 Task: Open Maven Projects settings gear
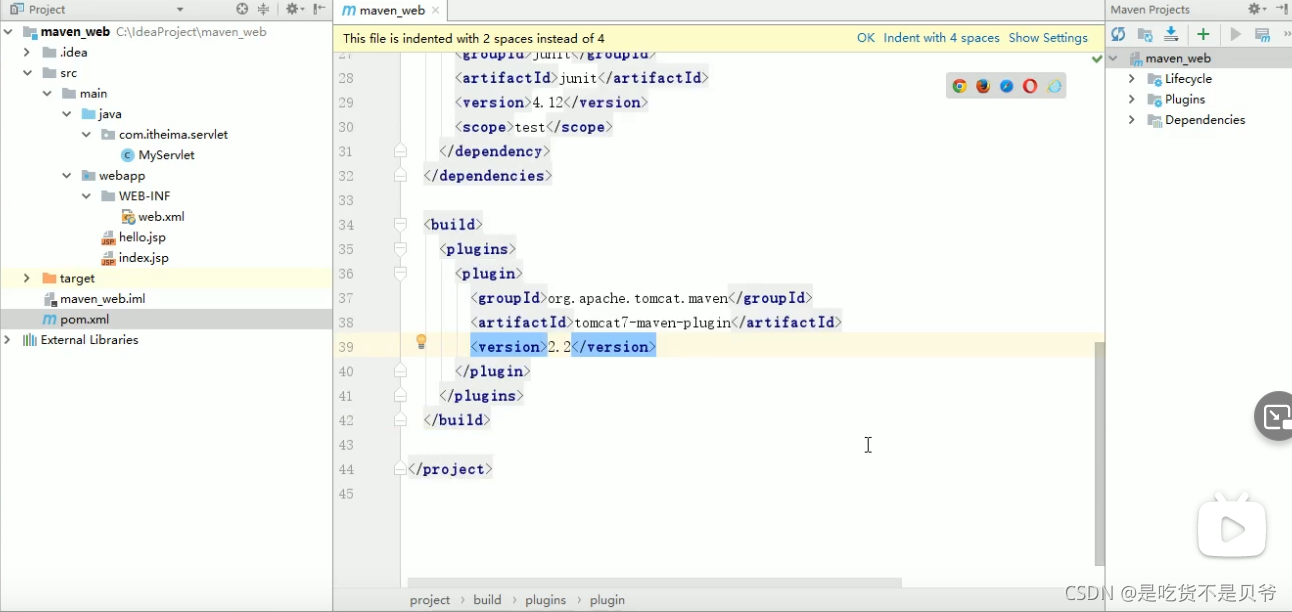[1257, 9]
